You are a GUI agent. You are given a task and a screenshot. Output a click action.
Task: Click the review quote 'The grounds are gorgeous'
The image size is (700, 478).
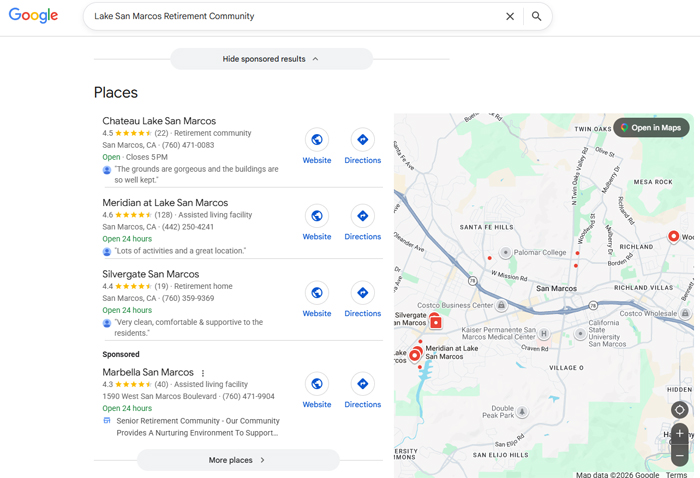tap(196, 175)
